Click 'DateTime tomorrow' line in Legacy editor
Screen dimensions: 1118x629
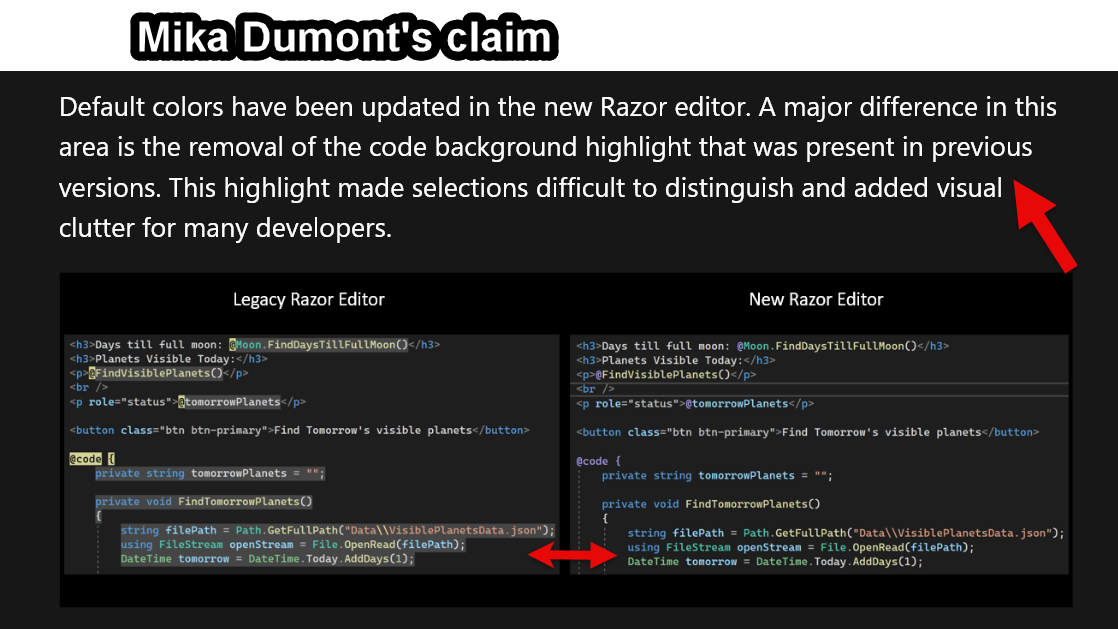point(267,558)
